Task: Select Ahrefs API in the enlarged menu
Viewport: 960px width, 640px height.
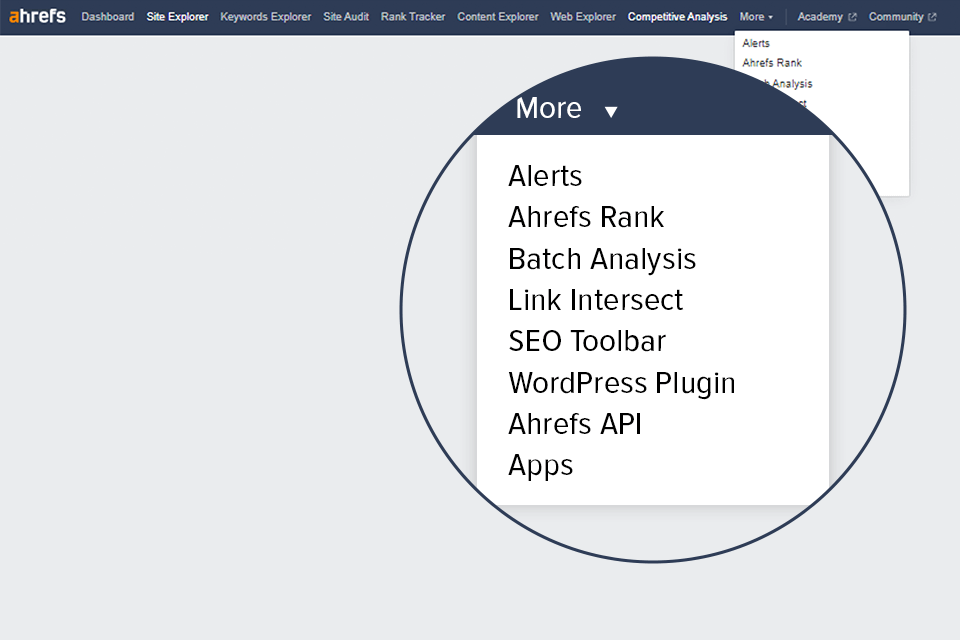Action: point(575,424)
